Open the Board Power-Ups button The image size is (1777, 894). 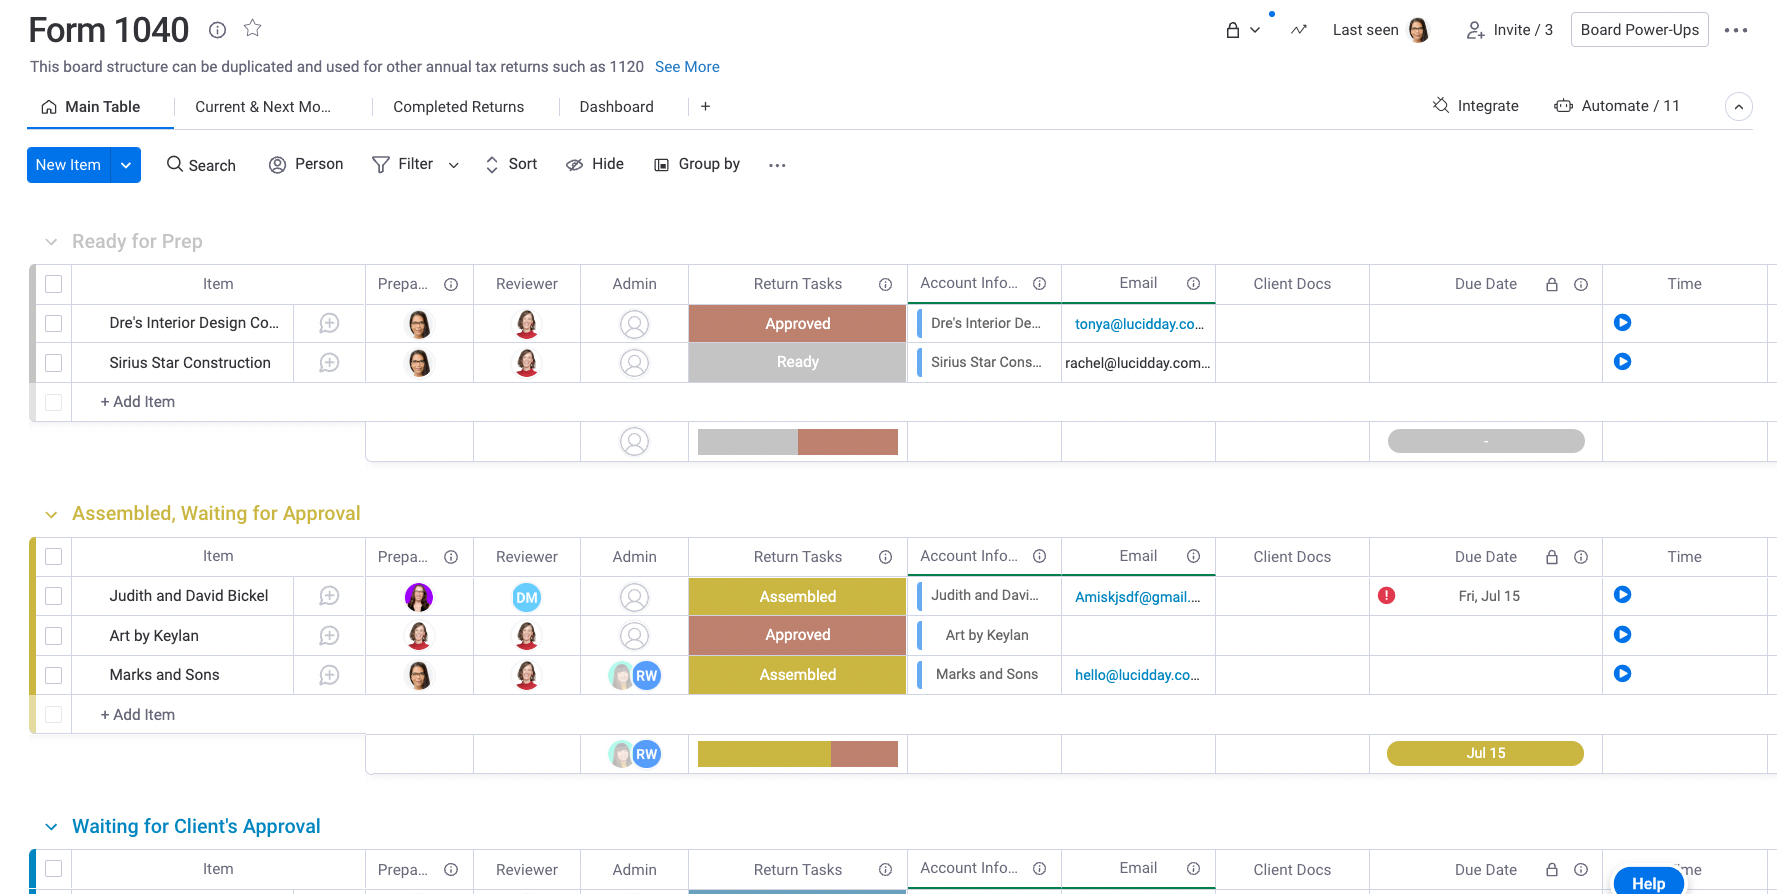(x=1639, y=30)
